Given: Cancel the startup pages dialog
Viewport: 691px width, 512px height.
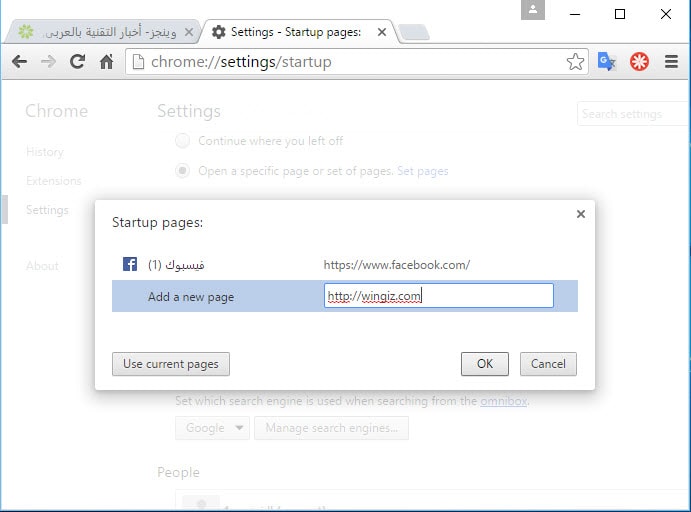Looking at the screenshot, I should [x=548, y=364].
